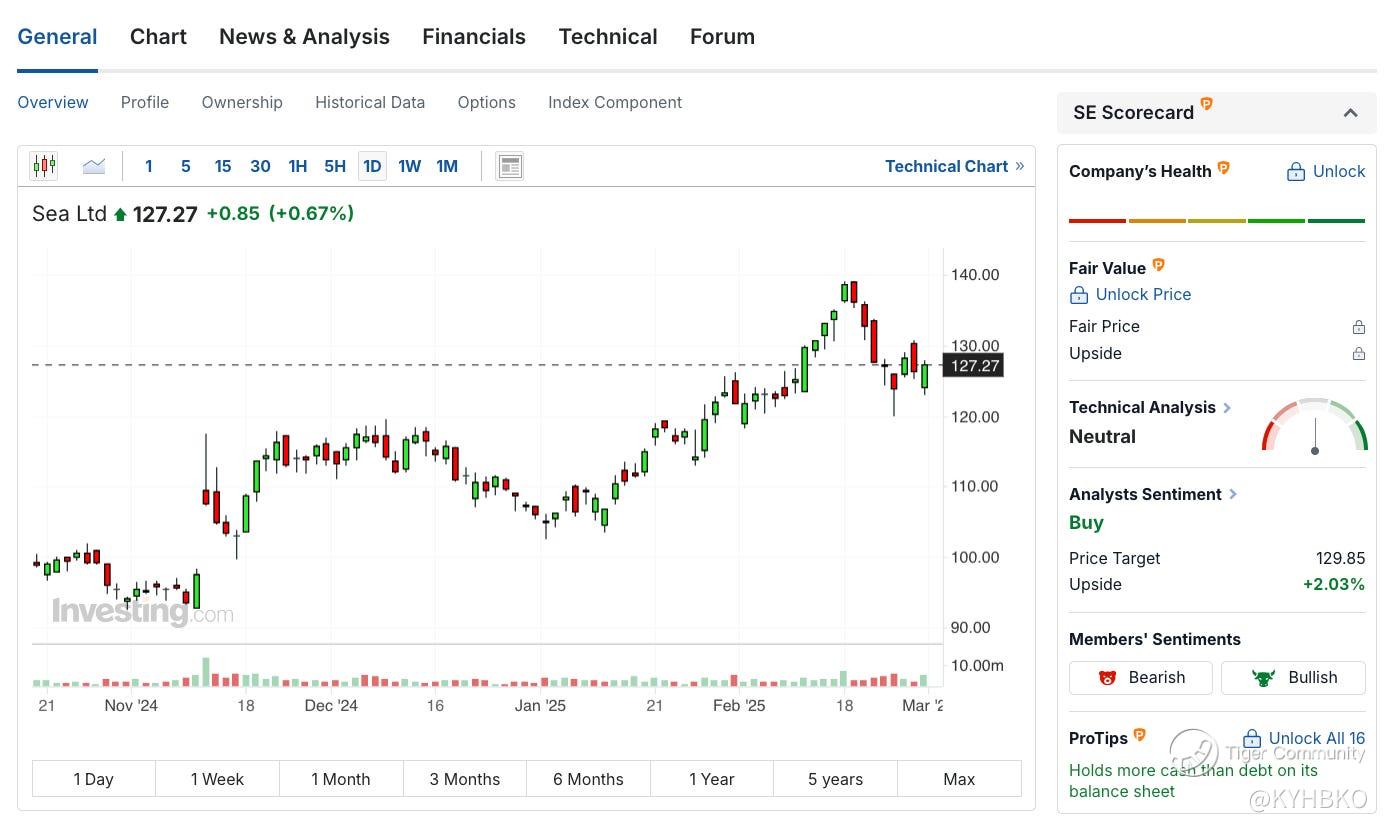Viewport: 1394px width, 830px height.
Task: Click lock icon beside Unlock in Company's Health
Action: point(1296,172)
